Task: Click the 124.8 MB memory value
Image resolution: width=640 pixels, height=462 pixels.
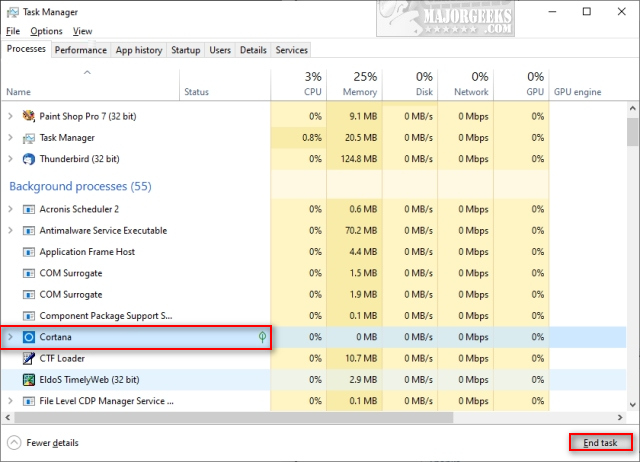Action: pyautogui.click(x=359, y=159)
